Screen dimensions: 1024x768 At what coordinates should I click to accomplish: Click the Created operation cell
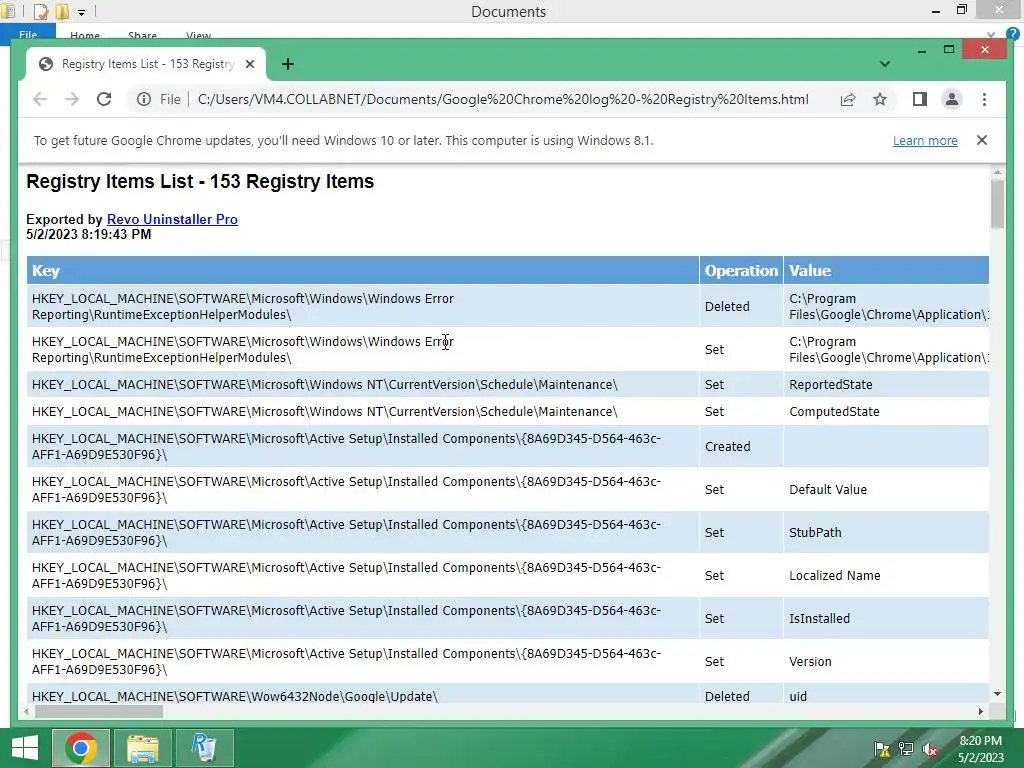point(741,447)
